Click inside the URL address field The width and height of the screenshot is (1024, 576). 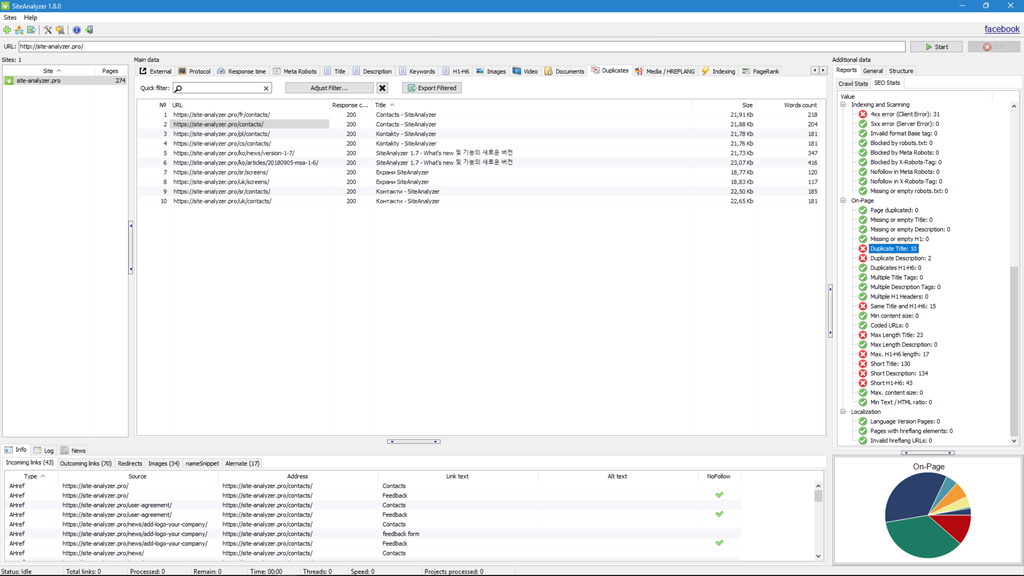tap(461, 47)
